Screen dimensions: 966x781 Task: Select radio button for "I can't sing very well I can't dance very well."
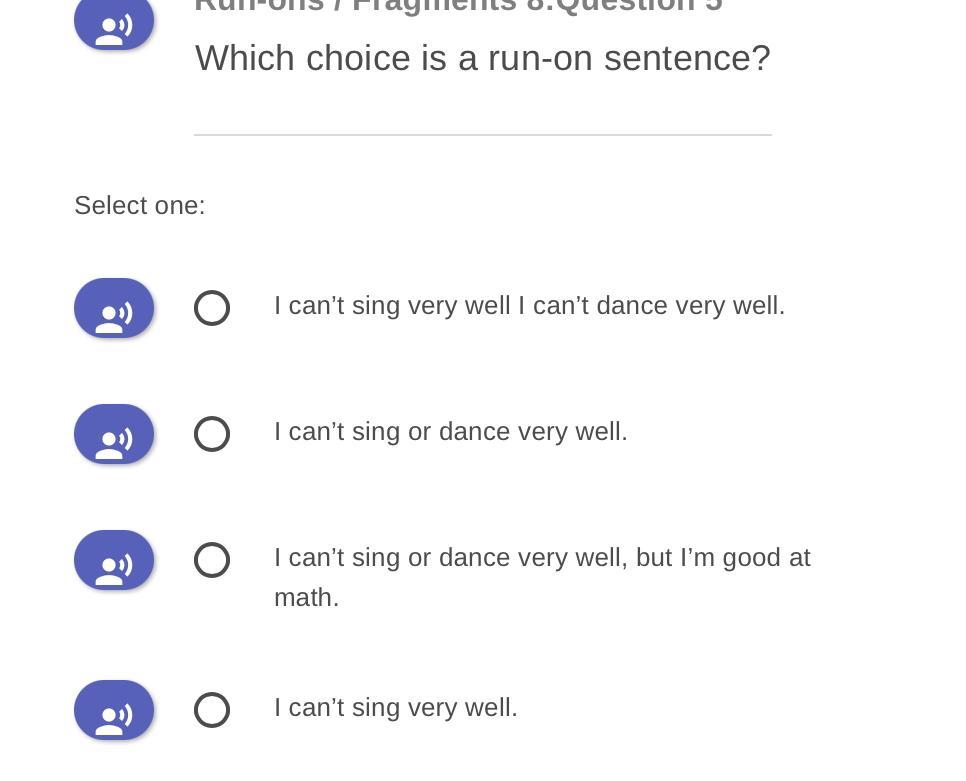[x=212, y=308]
